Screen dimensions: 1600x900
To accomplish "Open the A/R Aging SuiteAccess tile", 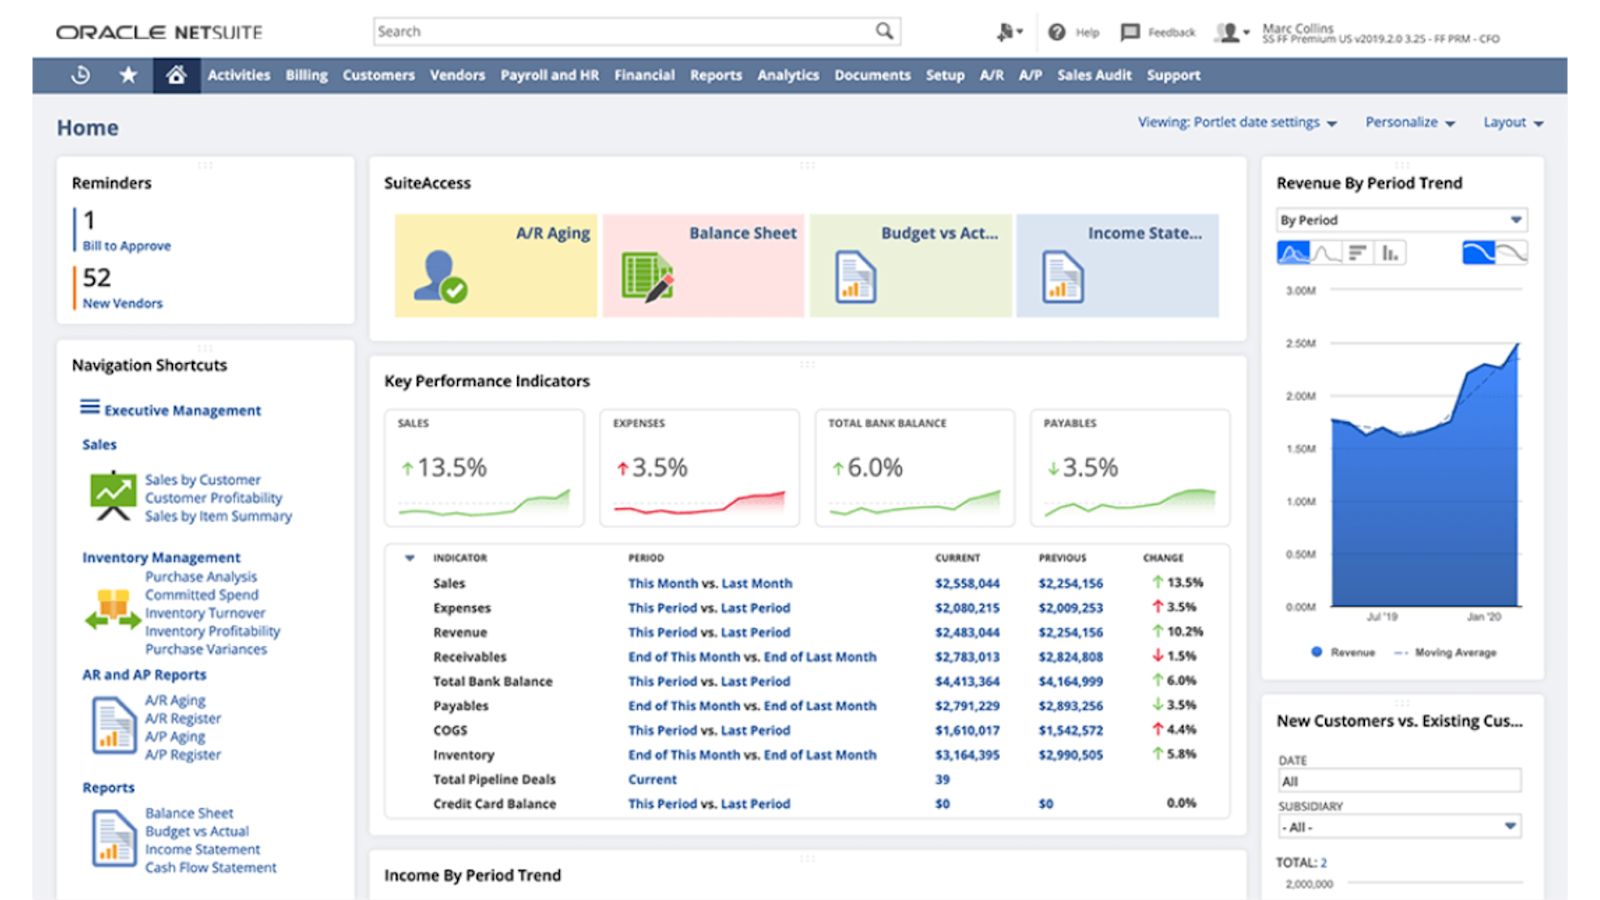I will 495,264.
